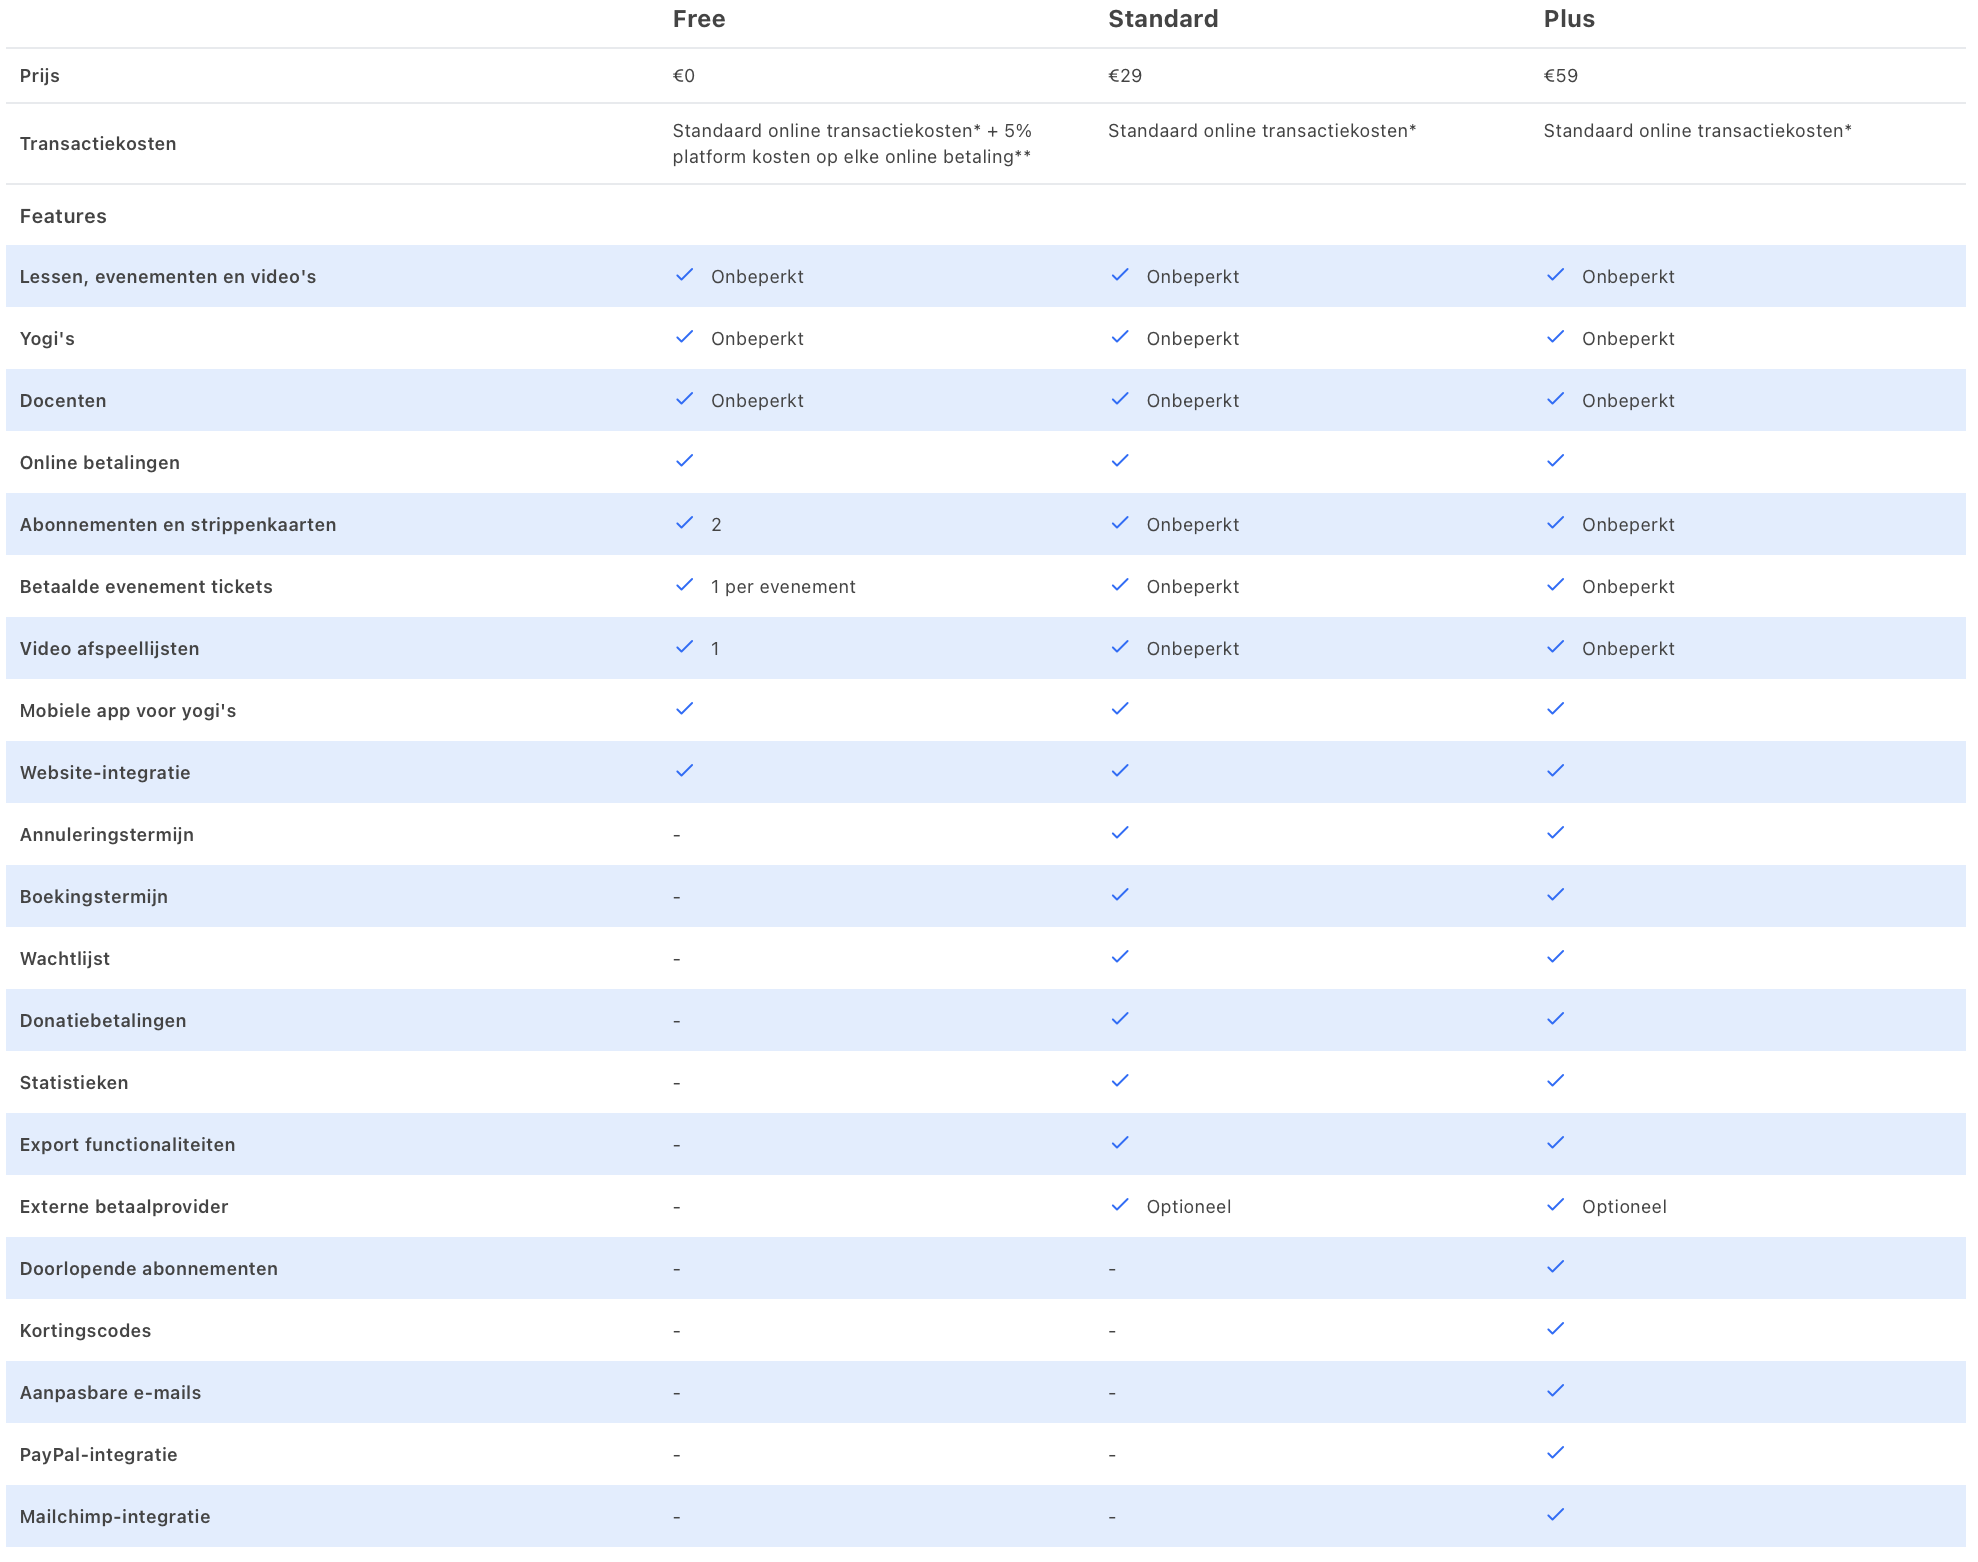Click Plus checkmark for Boekingstermijn
1978x1562 pixels.
[1555, 895]
